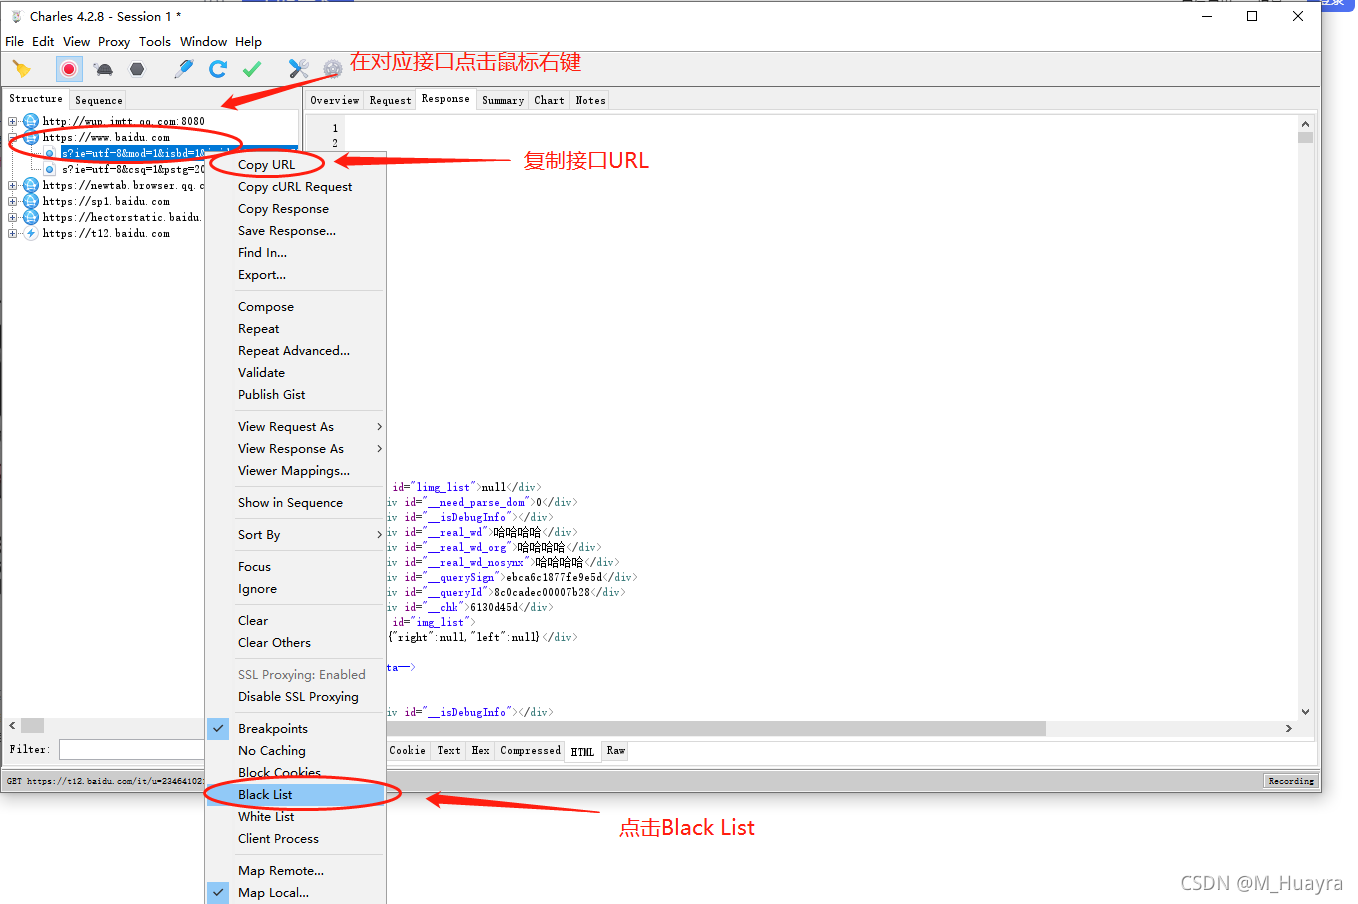Viewport: 1358px width, 904px height.
Task: Expand the sp1.baidu.com tree node
Action: (12, 202)
